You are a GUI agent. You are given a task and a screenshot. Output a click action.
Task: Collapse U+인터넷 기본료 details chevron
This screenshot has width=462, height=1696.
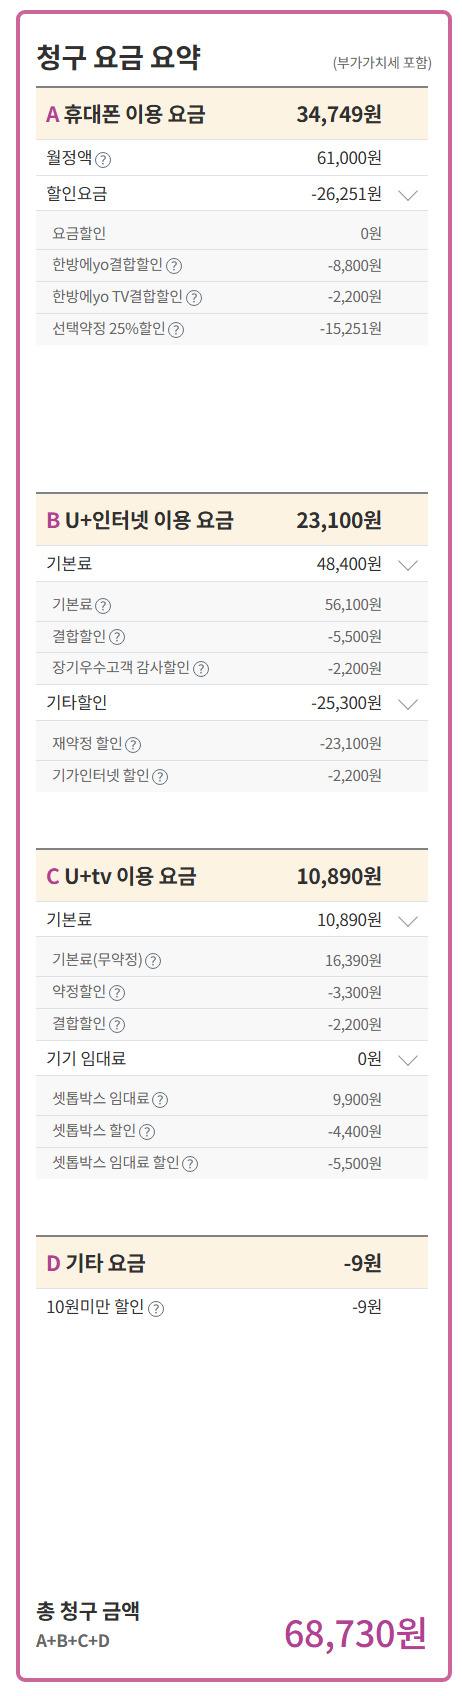[x=408, y=565]
